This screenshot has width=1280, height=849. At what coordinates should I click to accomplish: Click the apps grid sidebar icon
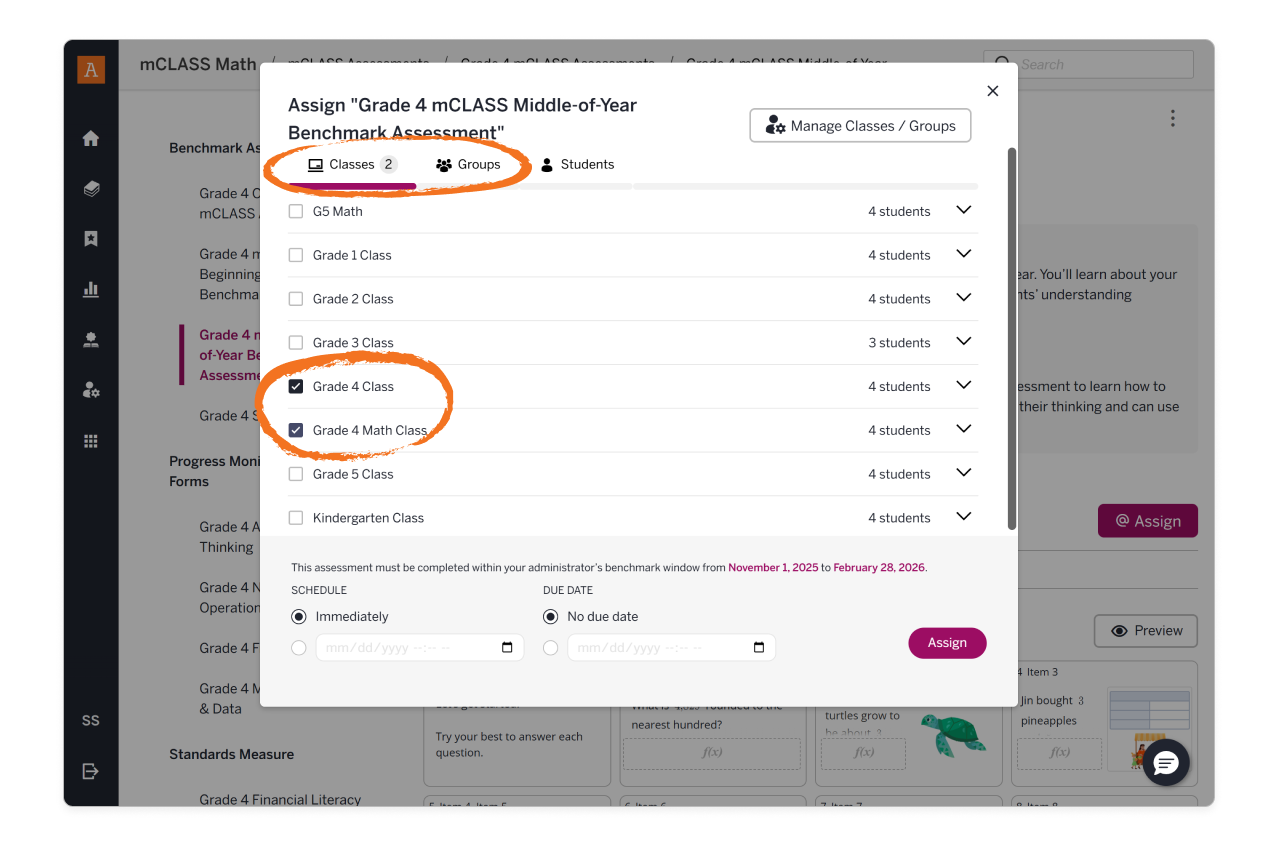[x=91, y=441]
